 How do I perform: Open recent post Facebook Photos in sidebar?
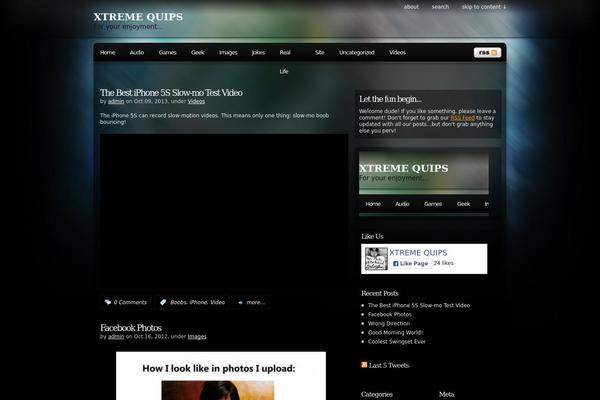(x=390, y=315)
